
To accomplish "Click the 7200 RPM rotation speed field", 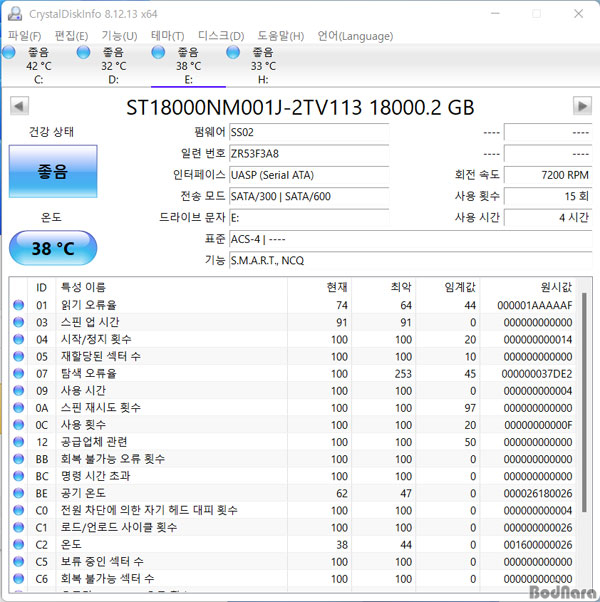I will (548, 175).
